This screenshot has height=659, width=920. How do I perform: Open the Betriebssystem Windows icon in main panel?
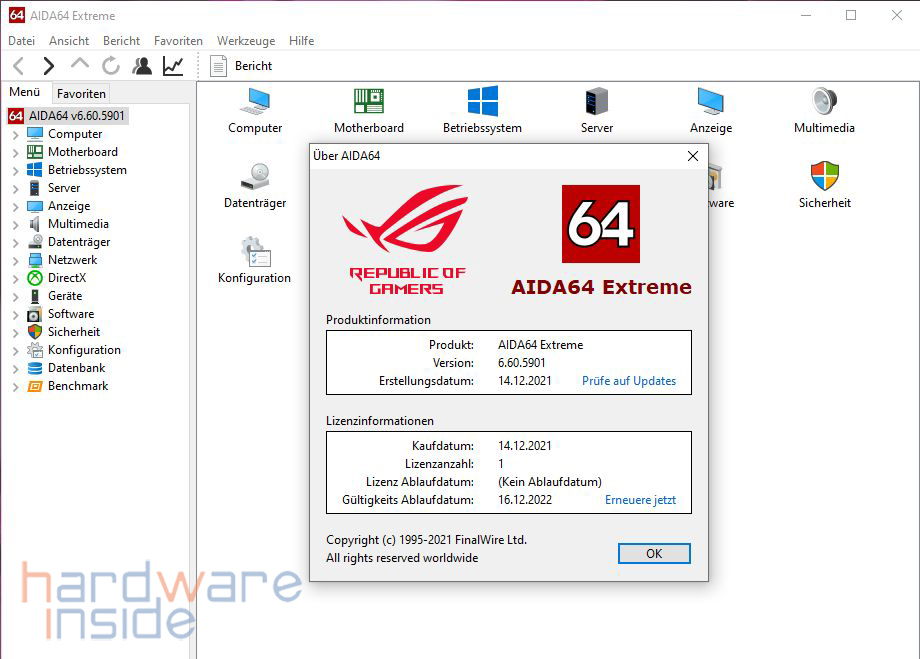(x=482, y=102)
